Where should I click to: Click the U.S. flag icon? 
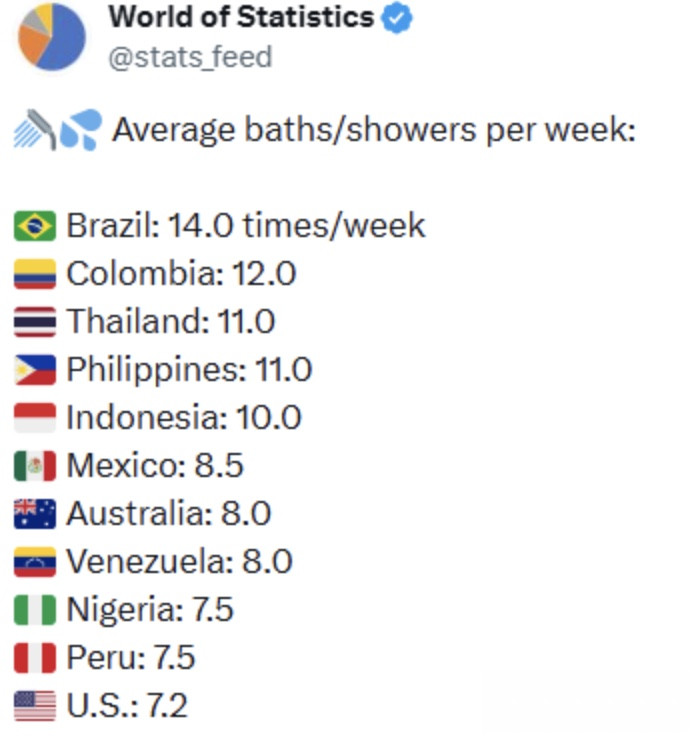35,706
